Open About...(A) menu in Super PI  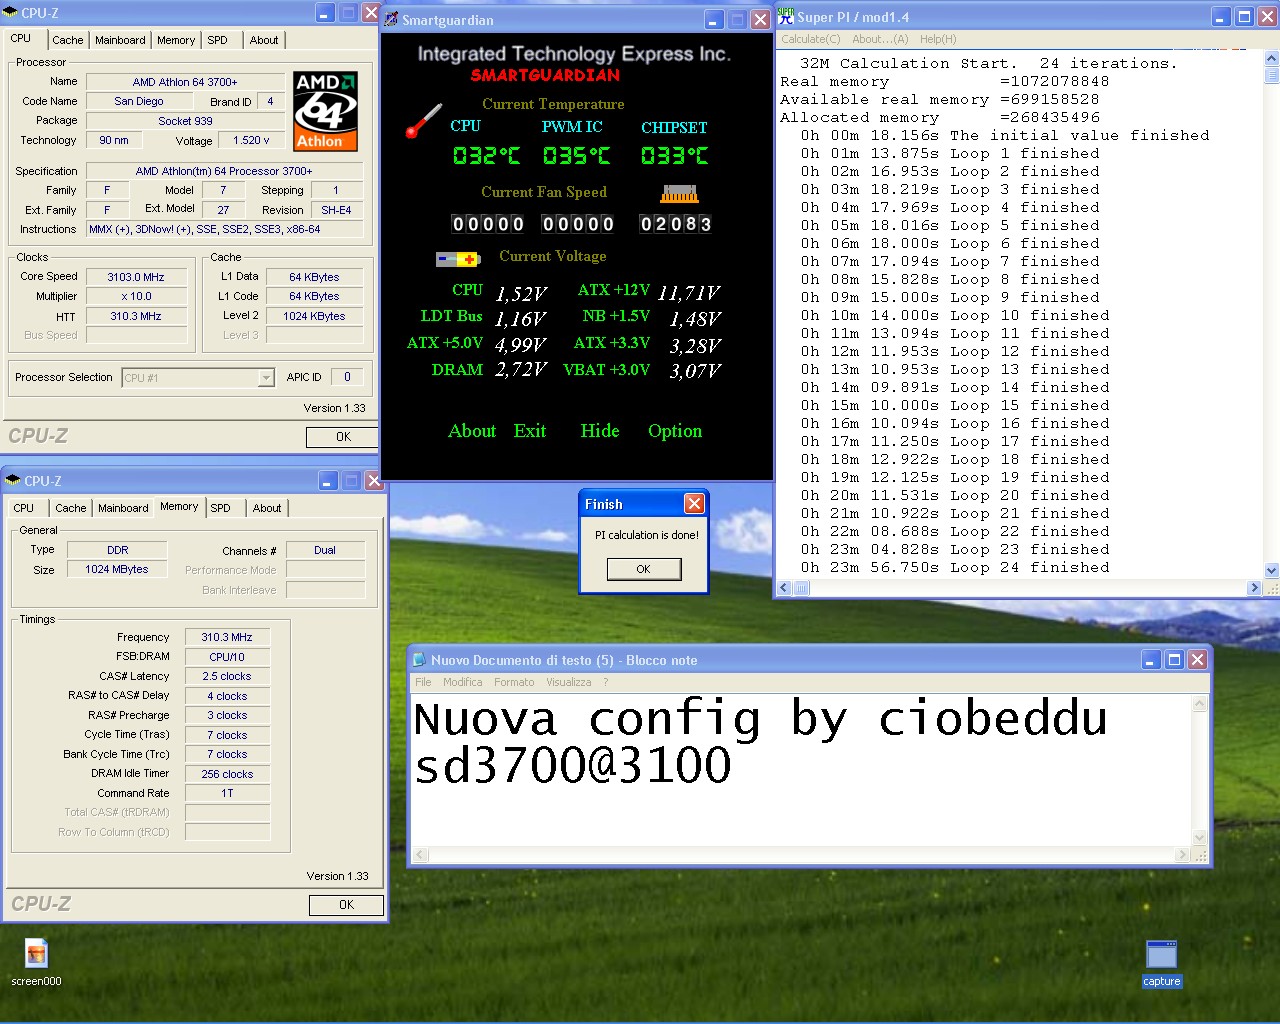pyautogui.click(x=880, y=39)
